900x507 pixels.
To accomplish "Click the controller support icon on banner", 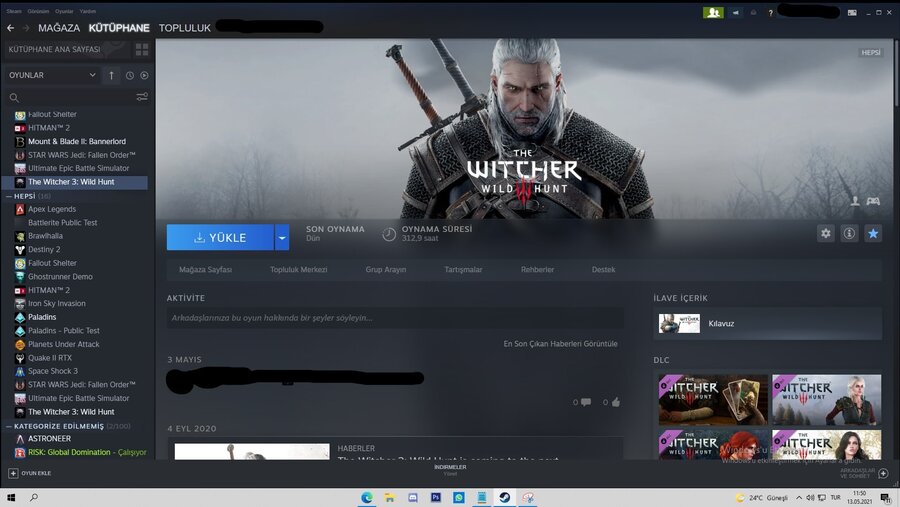I will 873,201.
